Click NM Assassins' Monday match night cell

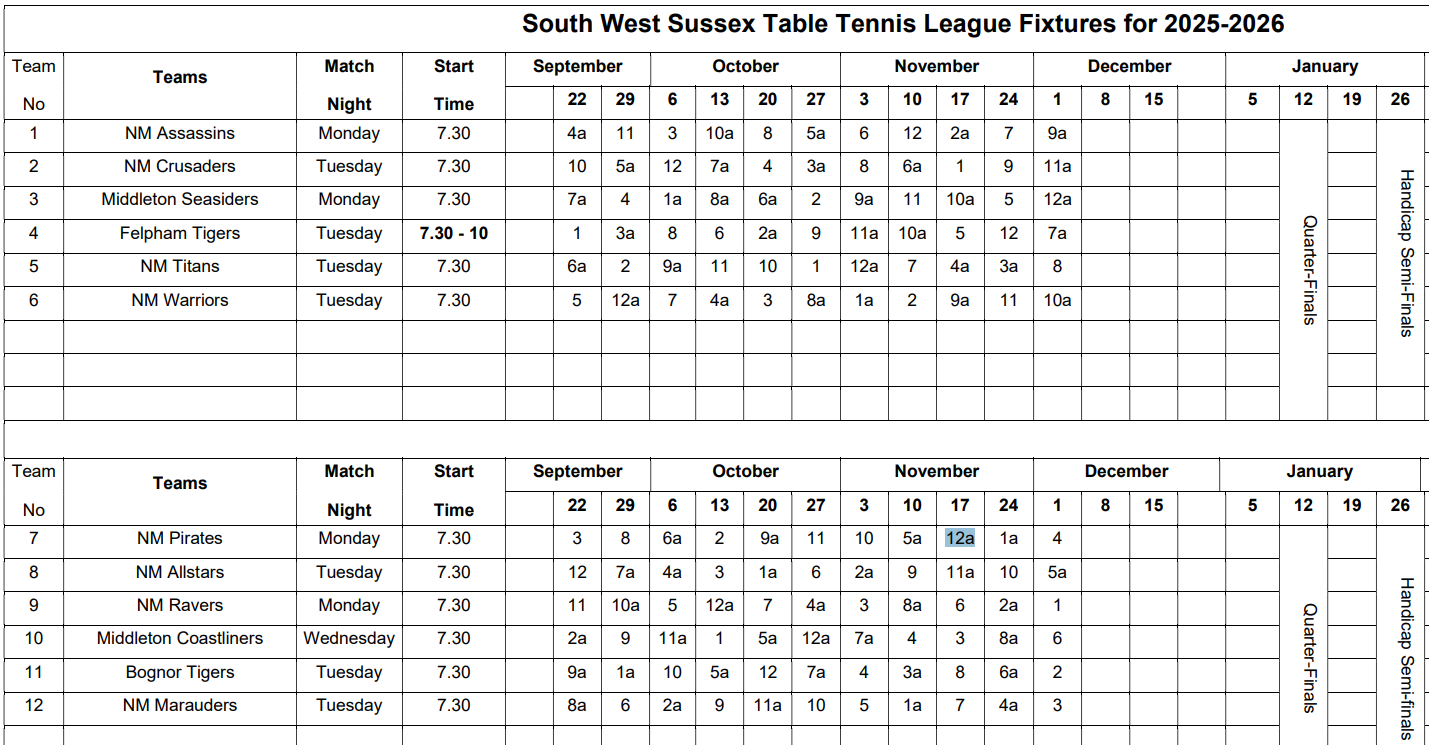point(349,134)
